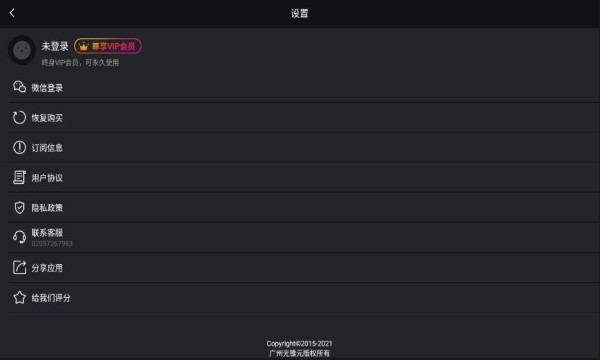Viewport: 600px width, 360px height.
Task: Click the restore purchase circular arrow icon
Action: point(20,117)
